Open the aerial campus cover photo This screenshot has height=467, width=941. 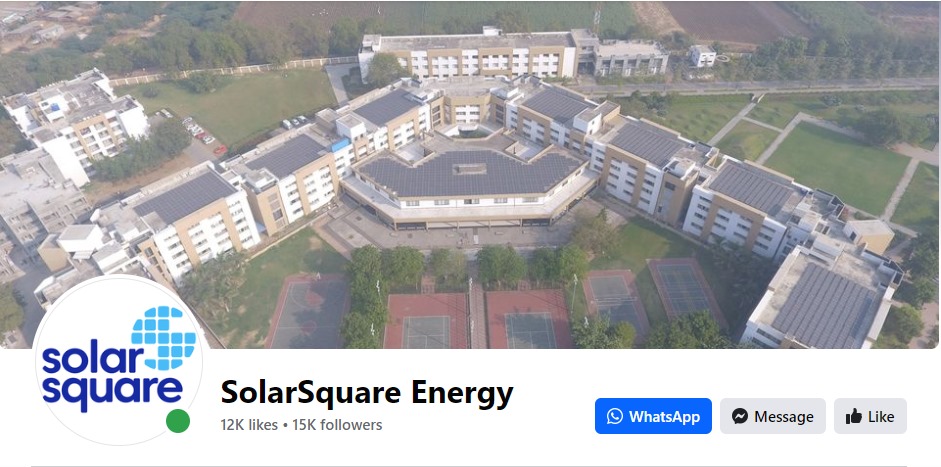(x=470, y=174)
